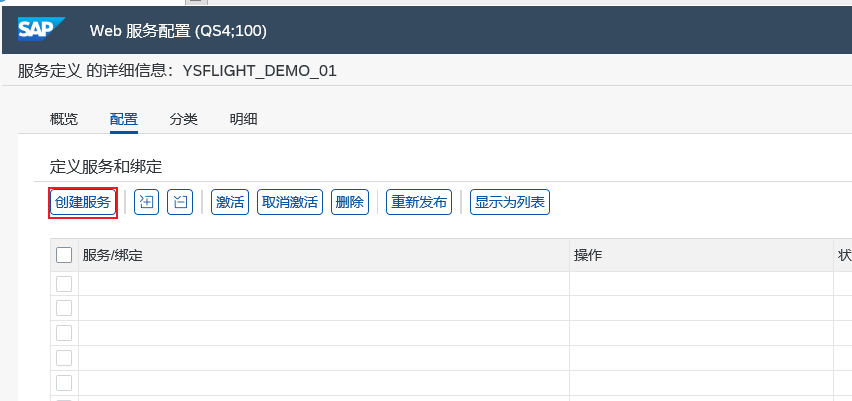This screenshot has width=852, height=401.
Task: Click the 取消激活 toolbar button
Action: 290,202
